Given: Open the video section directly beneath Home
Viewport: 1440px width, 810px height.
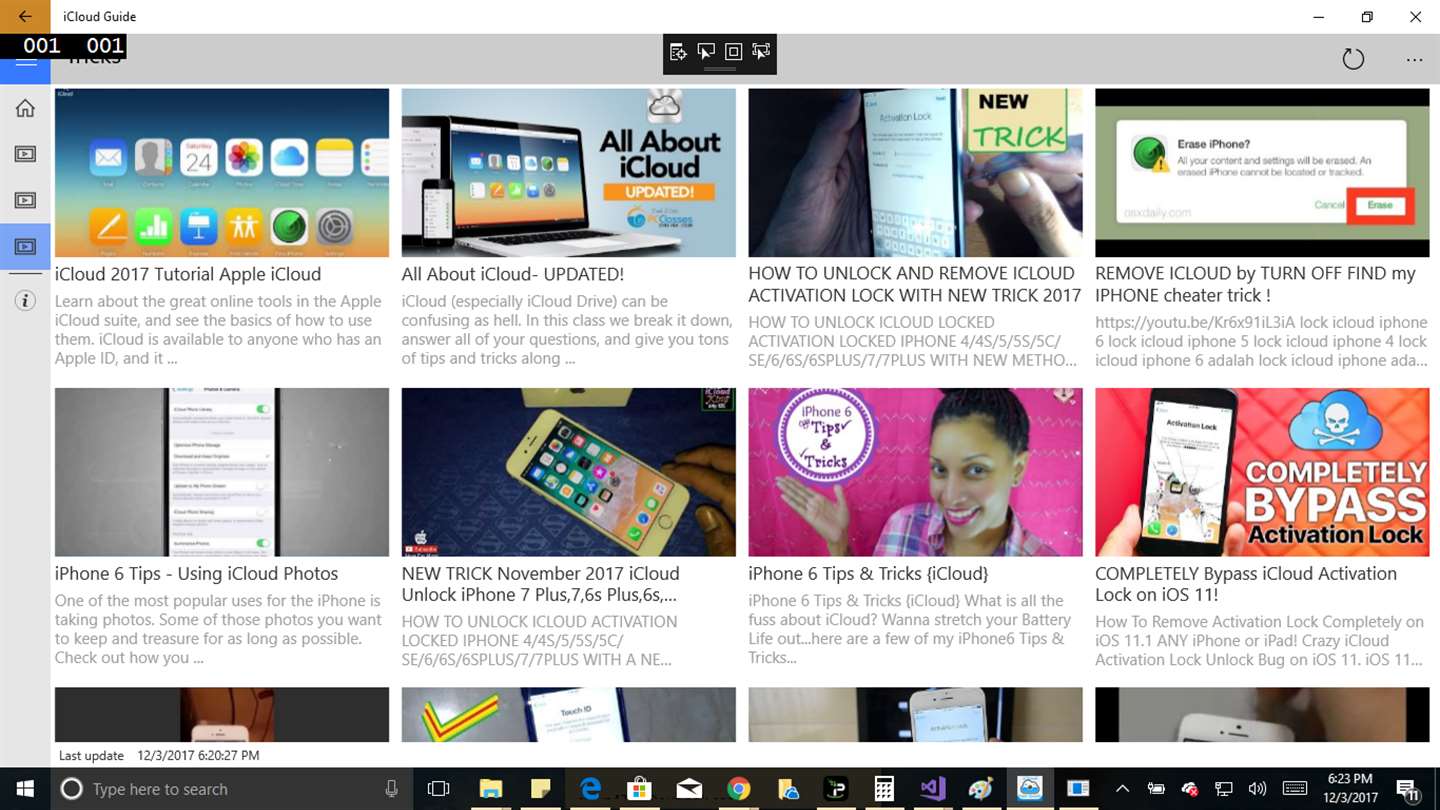Looking at the screenshot, I should click(x=25, y=154).
